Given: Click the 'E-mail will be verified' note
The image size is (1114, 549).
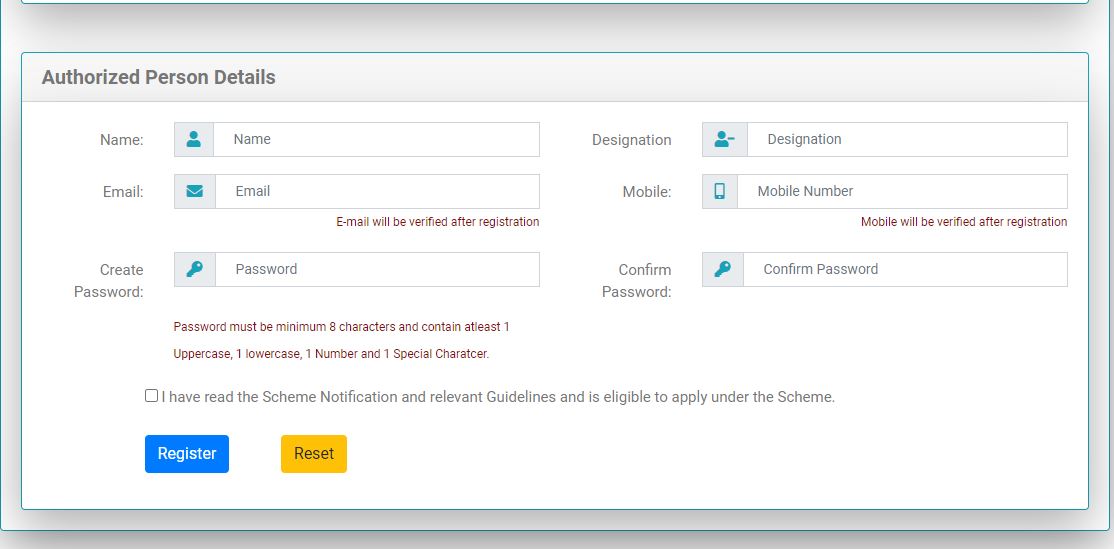Looking at the screenshot, I should coord(437,222).
